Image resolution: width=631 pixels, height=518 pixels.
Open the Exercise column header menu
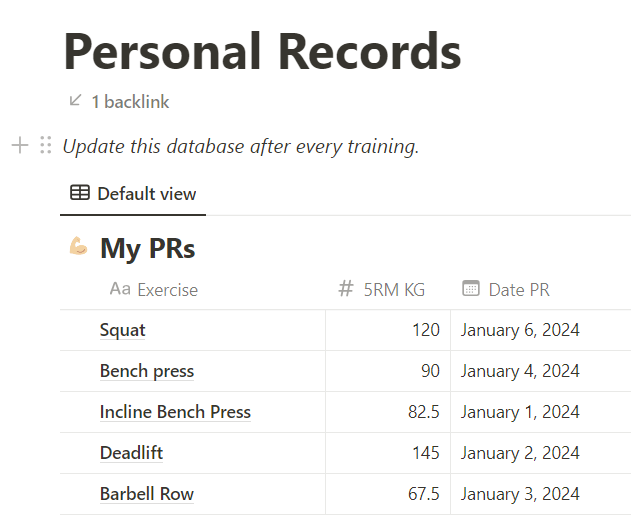click(167, 290)
